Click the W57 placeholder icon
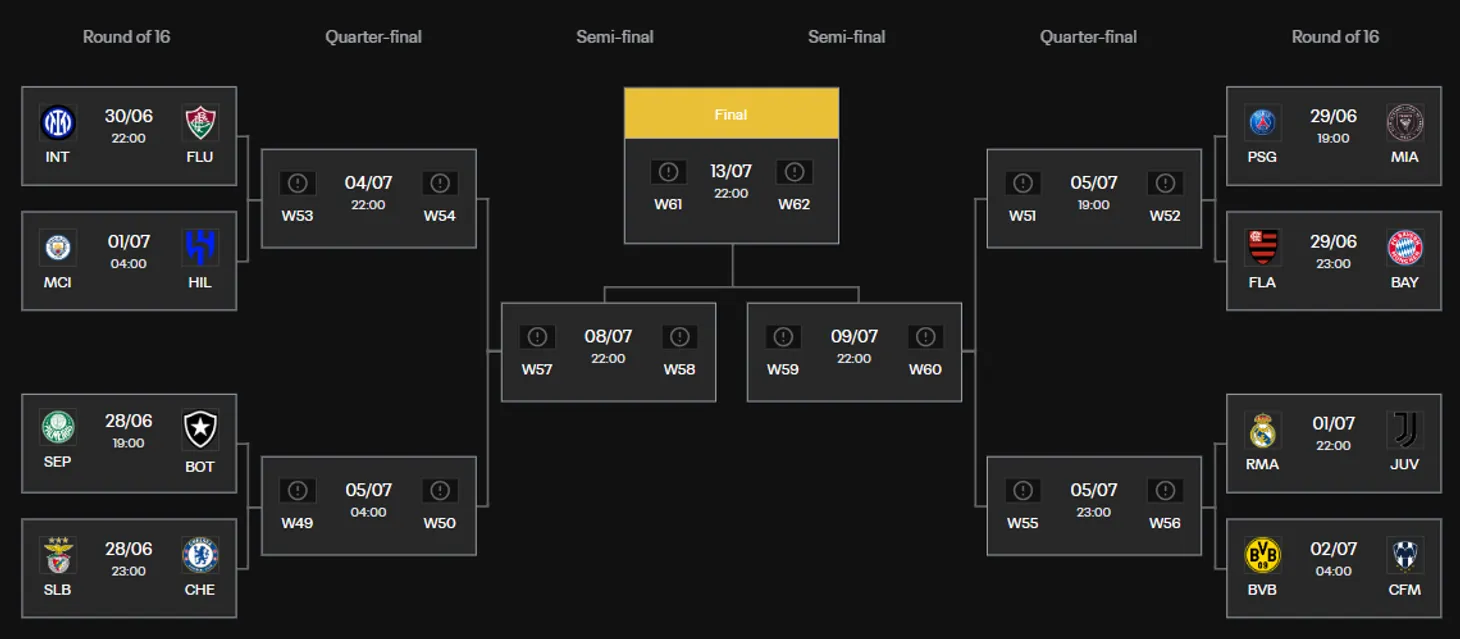The image size is (1460, 639). tap(537, 337)
